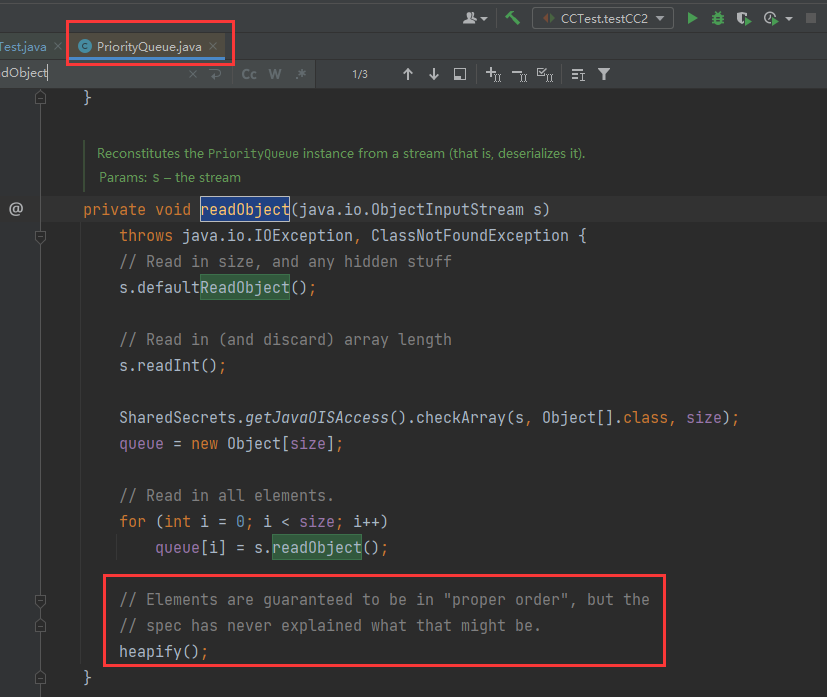Close the PriorityQueue.java tab
Viewport: 827px width, 697px height.
213,46
